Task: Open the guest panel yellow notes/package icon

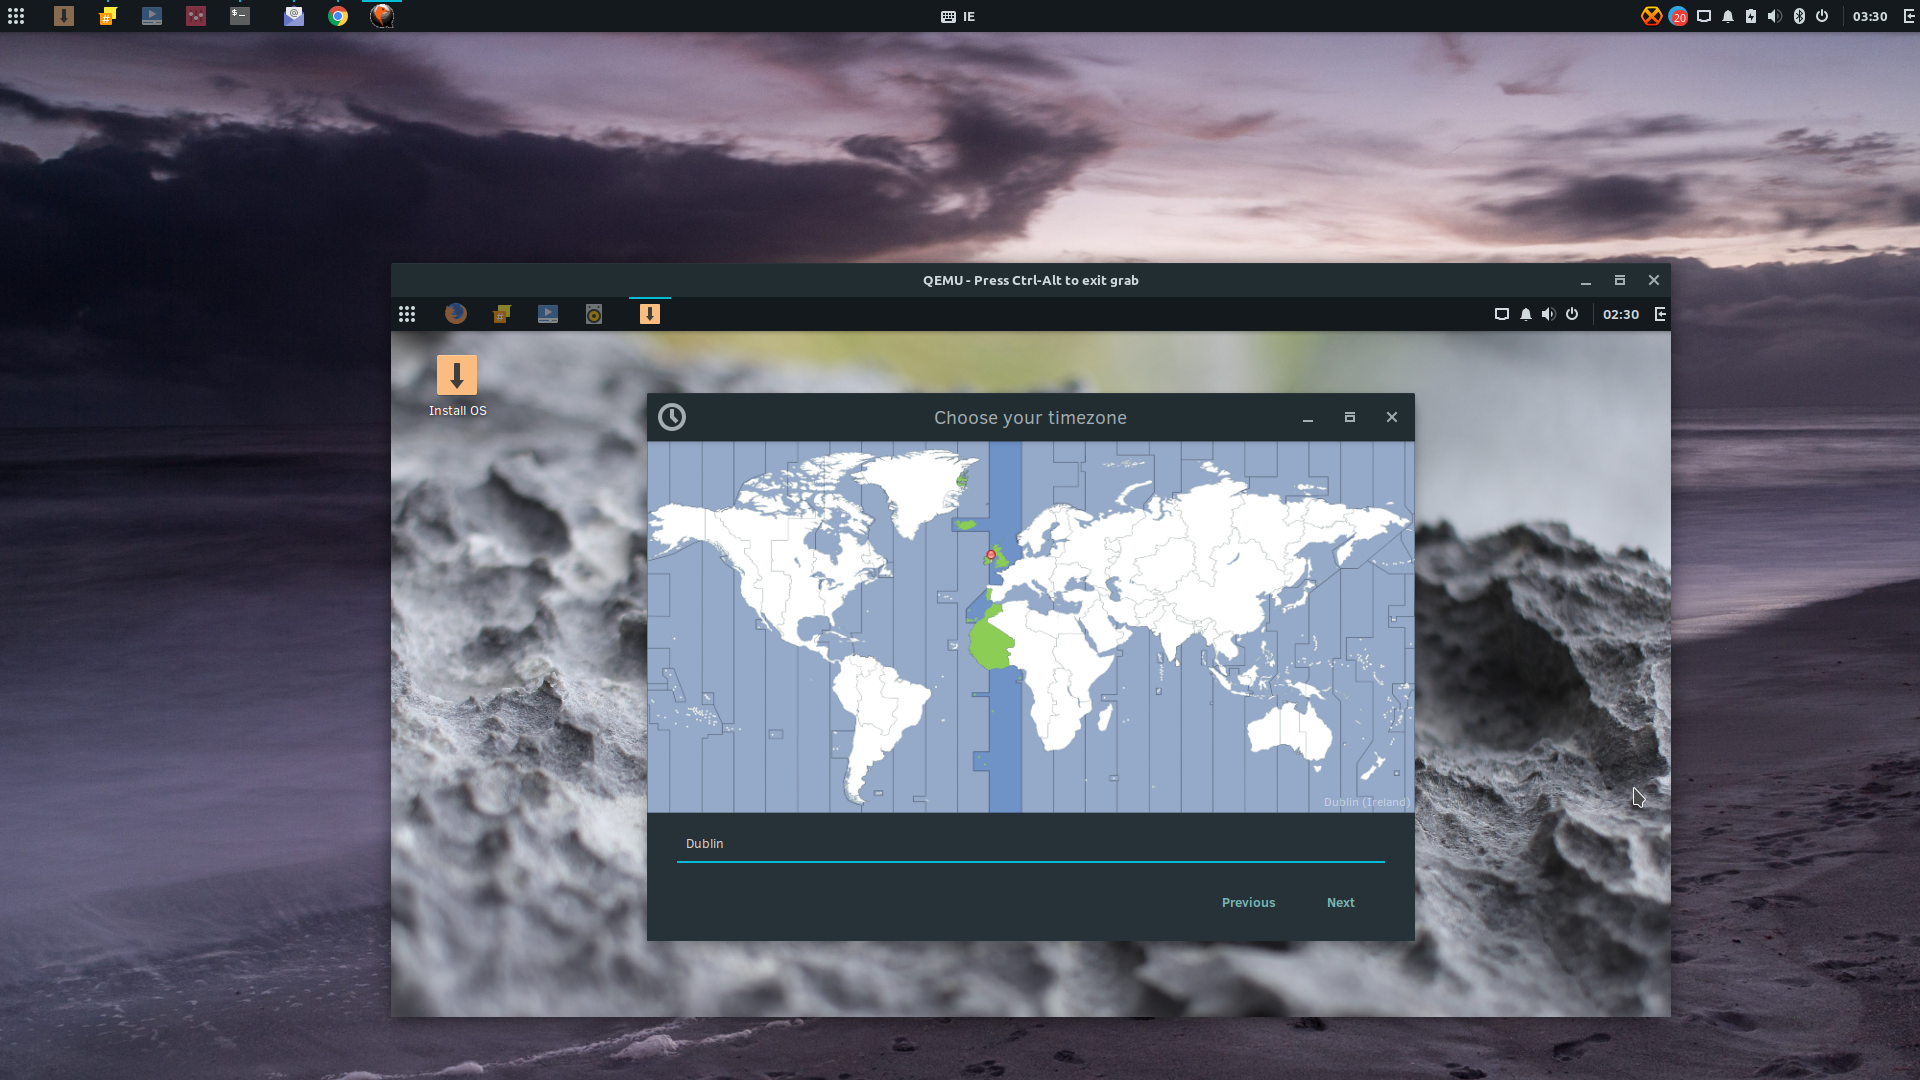Action: [502, 314]
